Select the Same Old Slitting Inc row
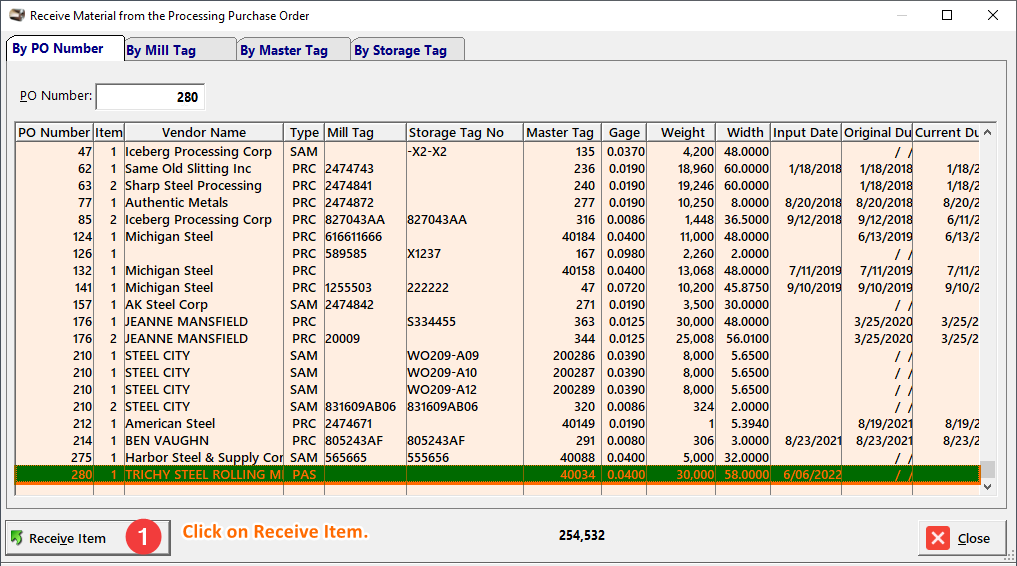Image resolution: width=1017 pixels, height=566 pixels. click(x=497, y=169)
